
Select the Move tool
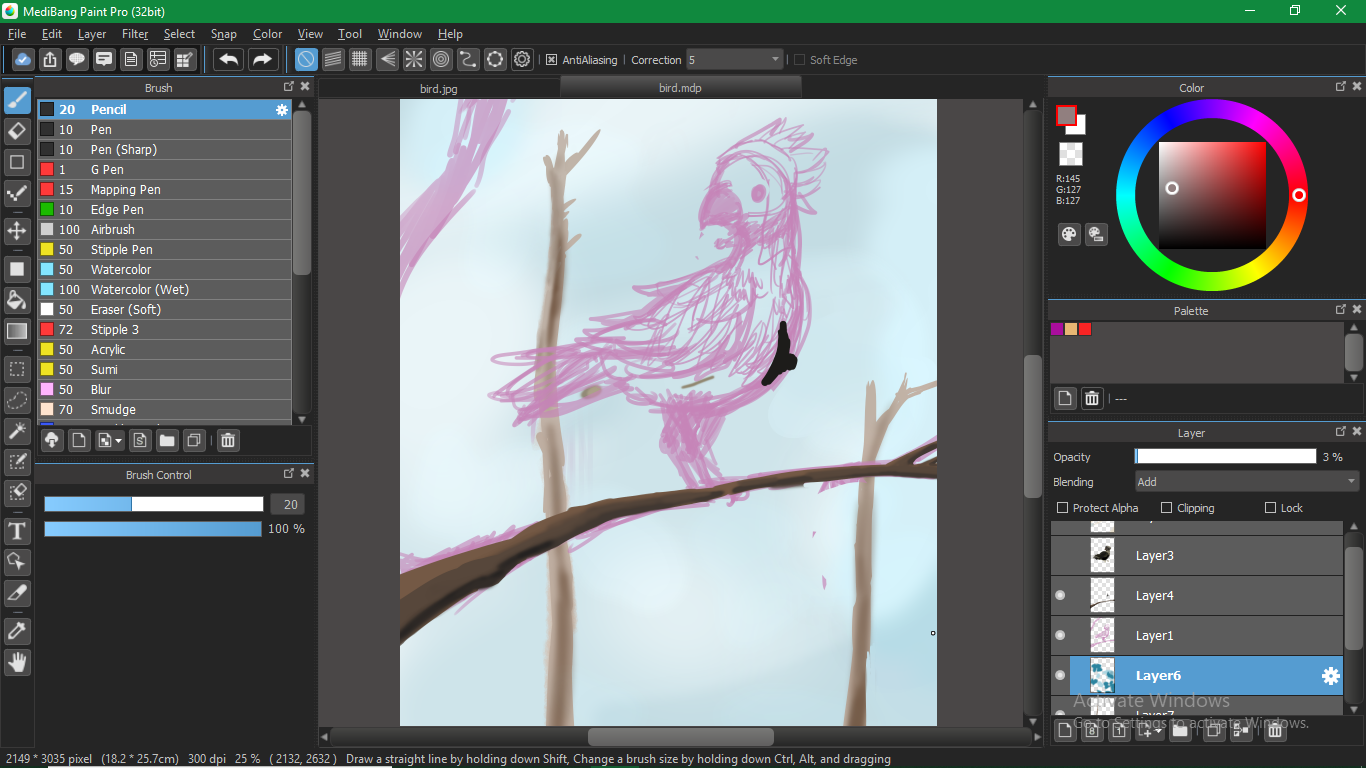tap(17, 231)
